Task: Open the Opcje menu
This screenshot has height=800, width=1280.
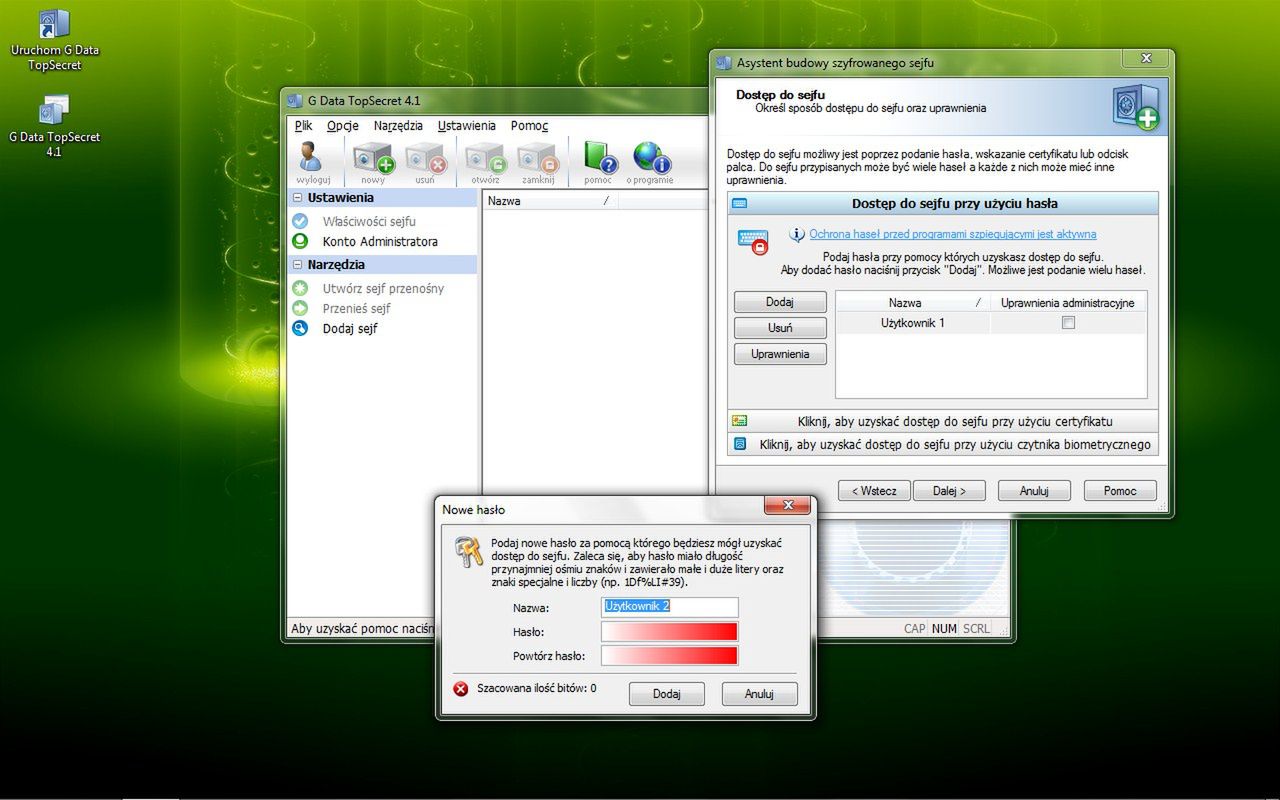Action: (343, 126)
